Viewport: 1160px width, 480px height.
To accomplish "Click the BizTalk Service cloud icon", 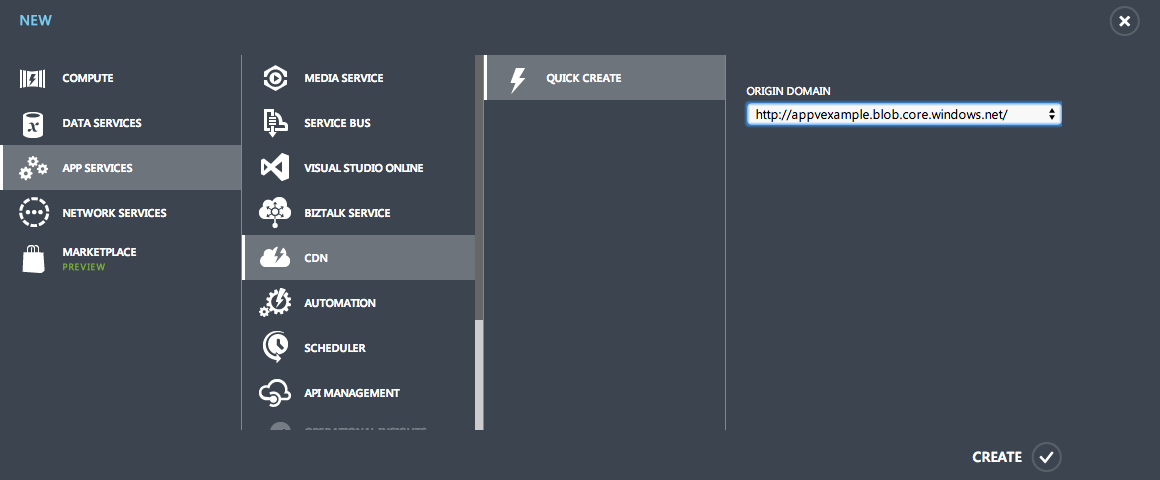I will [275, 213].
